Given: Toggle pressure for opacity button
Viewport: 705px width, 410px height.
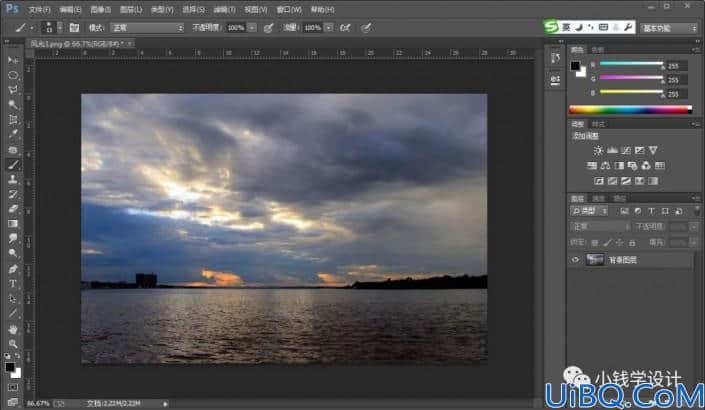Looking at the screenshot, I should click(x=268, y=28).
